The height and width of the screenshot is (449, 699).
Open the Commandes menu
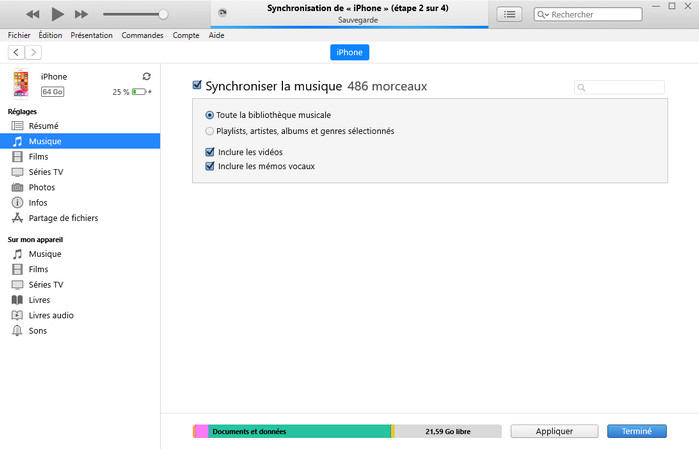tap(142, 35)
